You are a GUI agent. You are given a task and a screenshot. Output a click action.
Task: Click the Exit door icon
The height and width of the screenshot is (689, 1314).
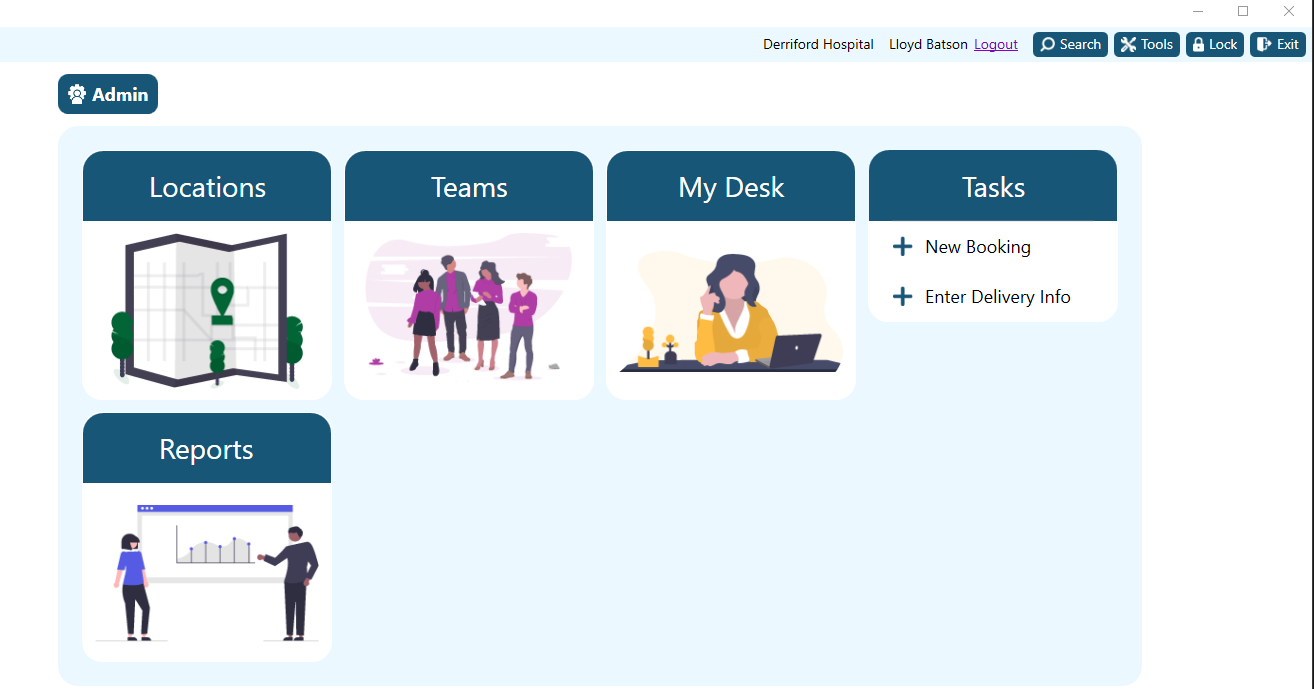click(1264, 44)
